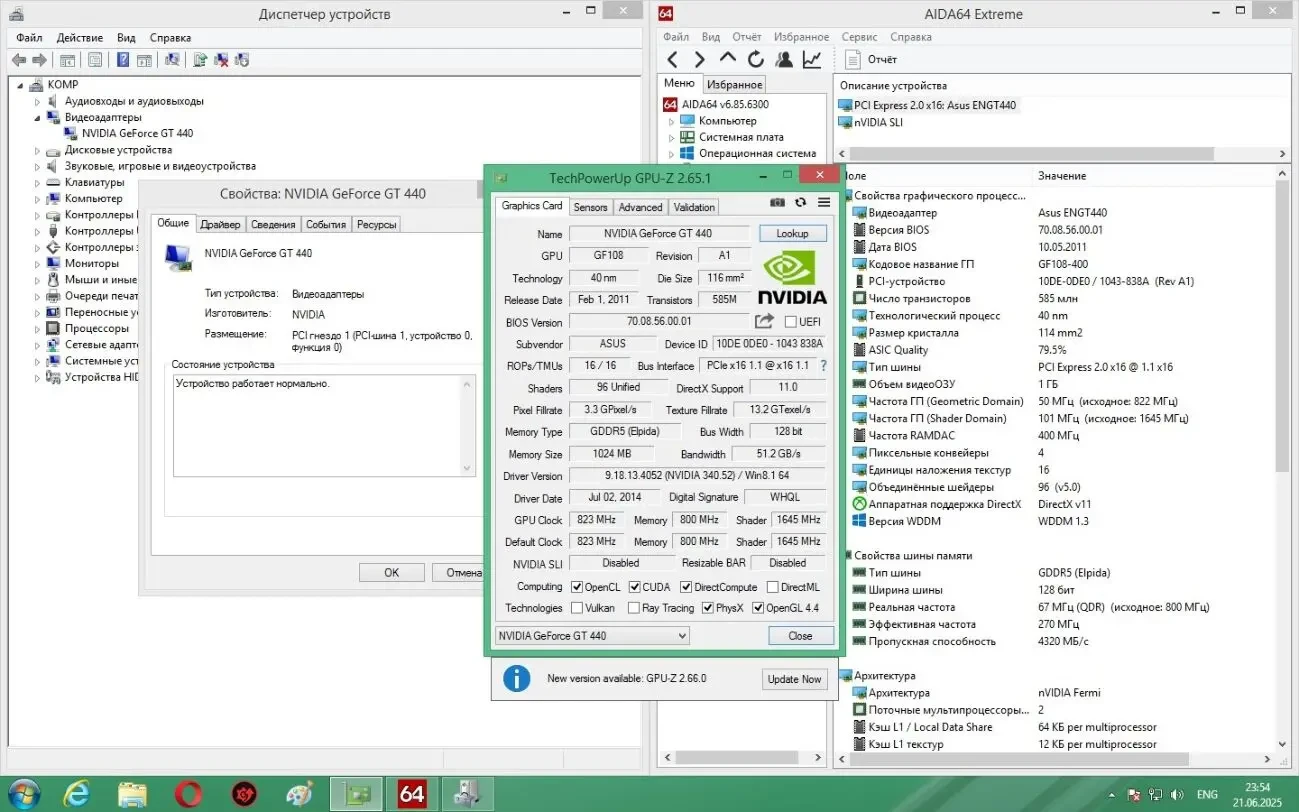Image resolution: width=1299 pixels, height=812 pixels.
Task: Open the Сведения tab in properties dialog
Action: click(x=273, y=225)
